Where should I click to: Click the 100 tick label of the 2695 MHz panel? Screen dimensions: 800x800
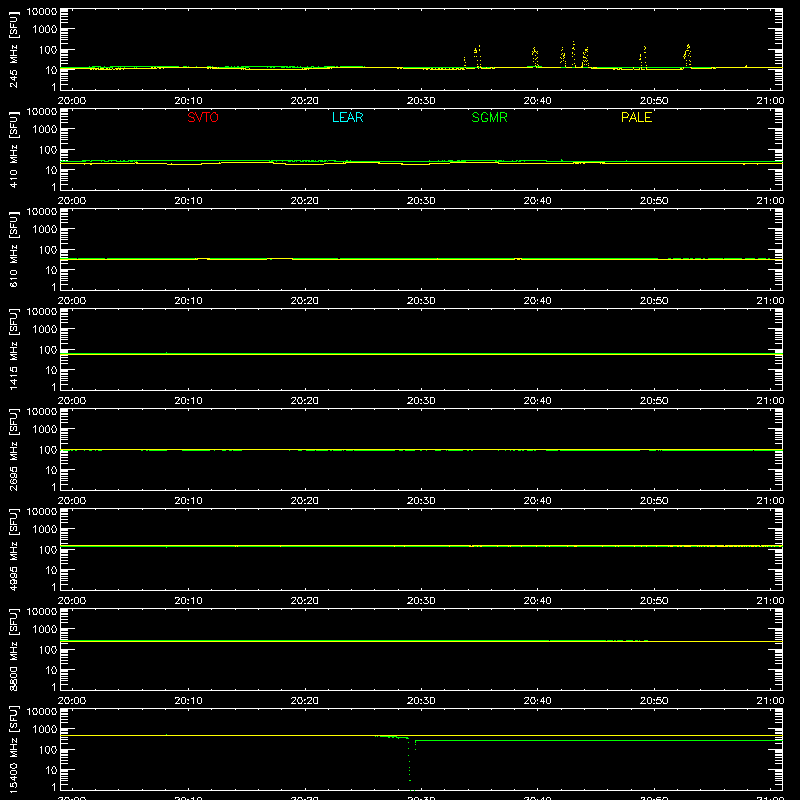(x=48, y=450)
